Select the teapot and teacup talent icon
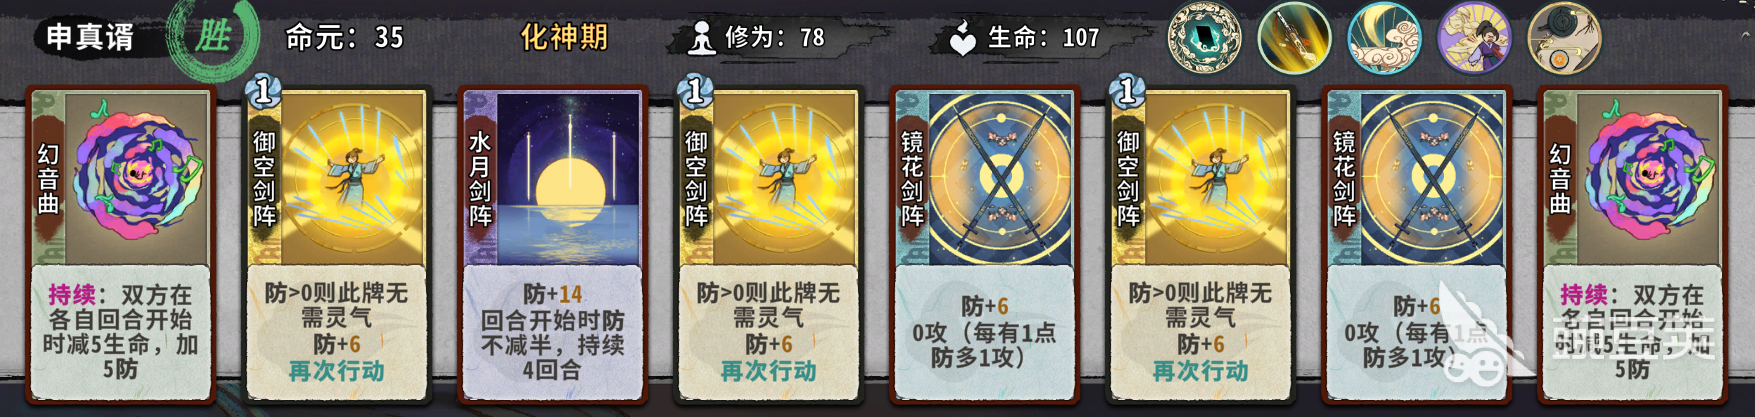The width and height of the screenshot is (1755, 417). pos(1564,38)
